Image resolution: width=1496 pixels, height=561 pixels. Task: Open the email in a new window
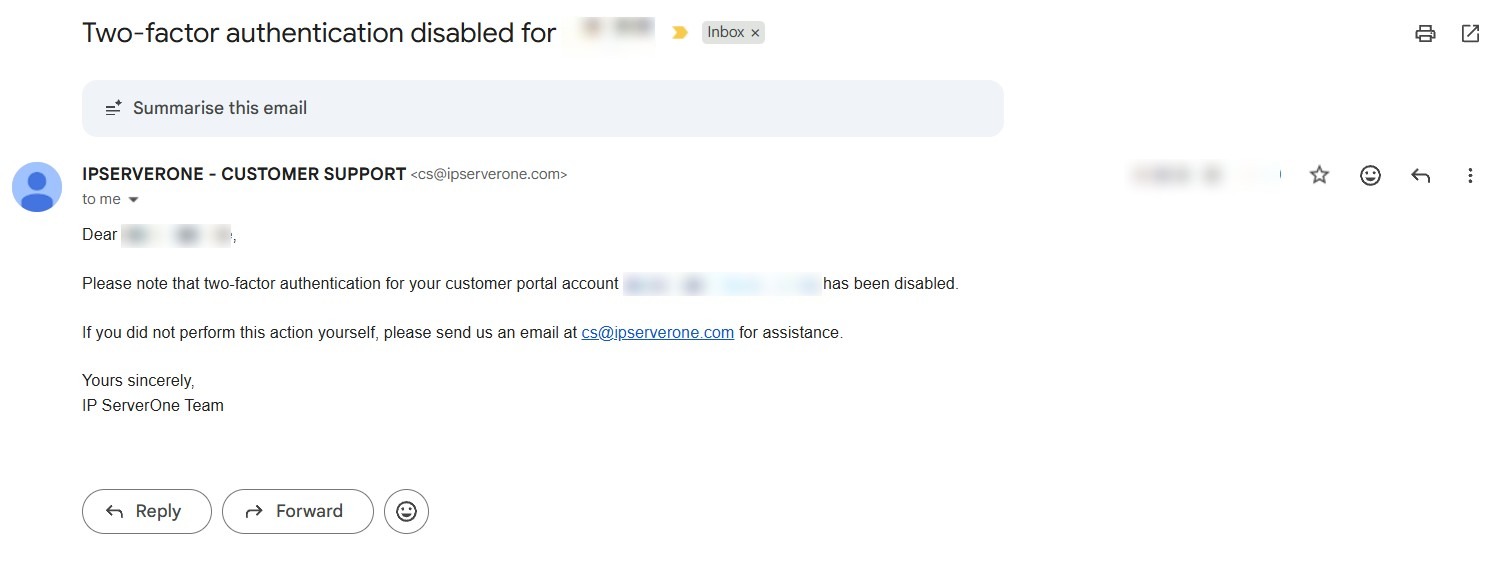pyautogui.click(x=1470, y=33)
